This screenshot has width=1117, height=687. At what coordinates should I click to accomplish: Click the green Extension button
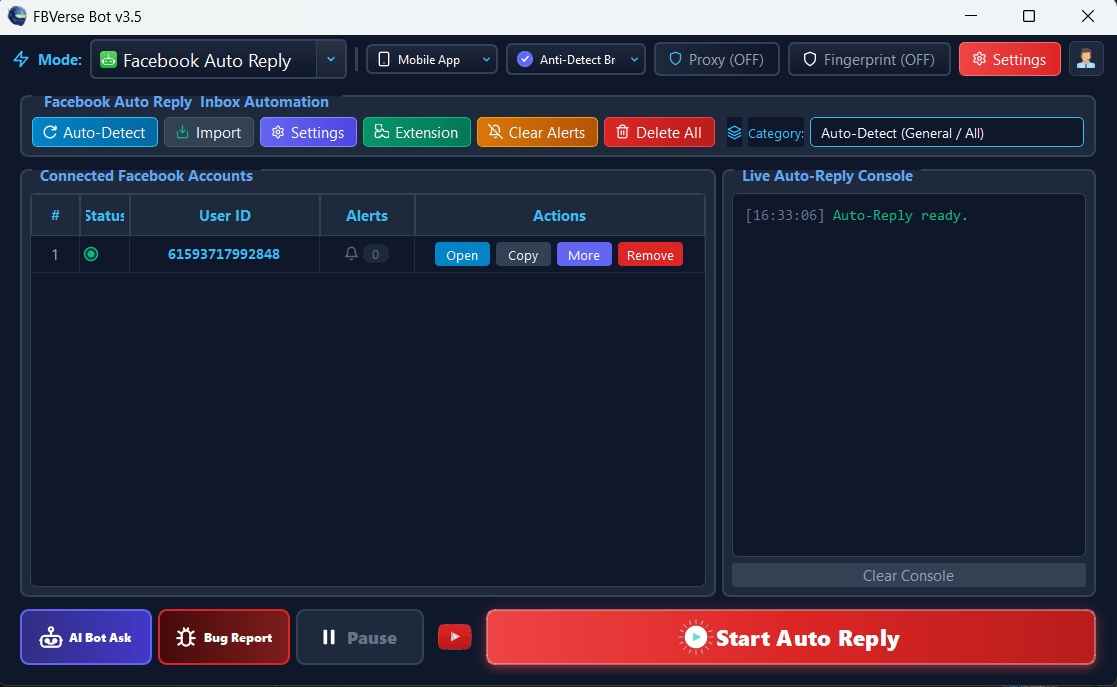(x=417, y=133)
